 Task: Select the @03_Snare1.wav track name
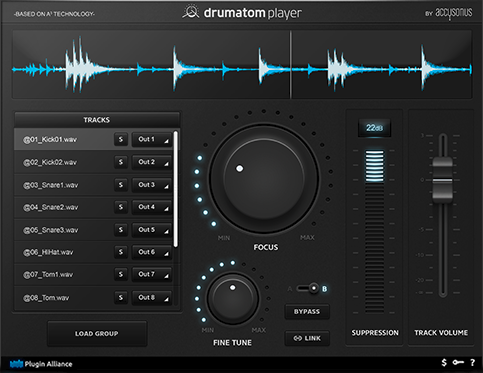tap(50, 185)
